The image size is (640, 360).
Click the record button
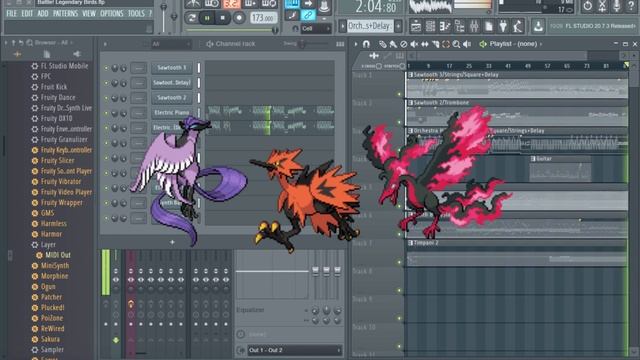point(239,18)
